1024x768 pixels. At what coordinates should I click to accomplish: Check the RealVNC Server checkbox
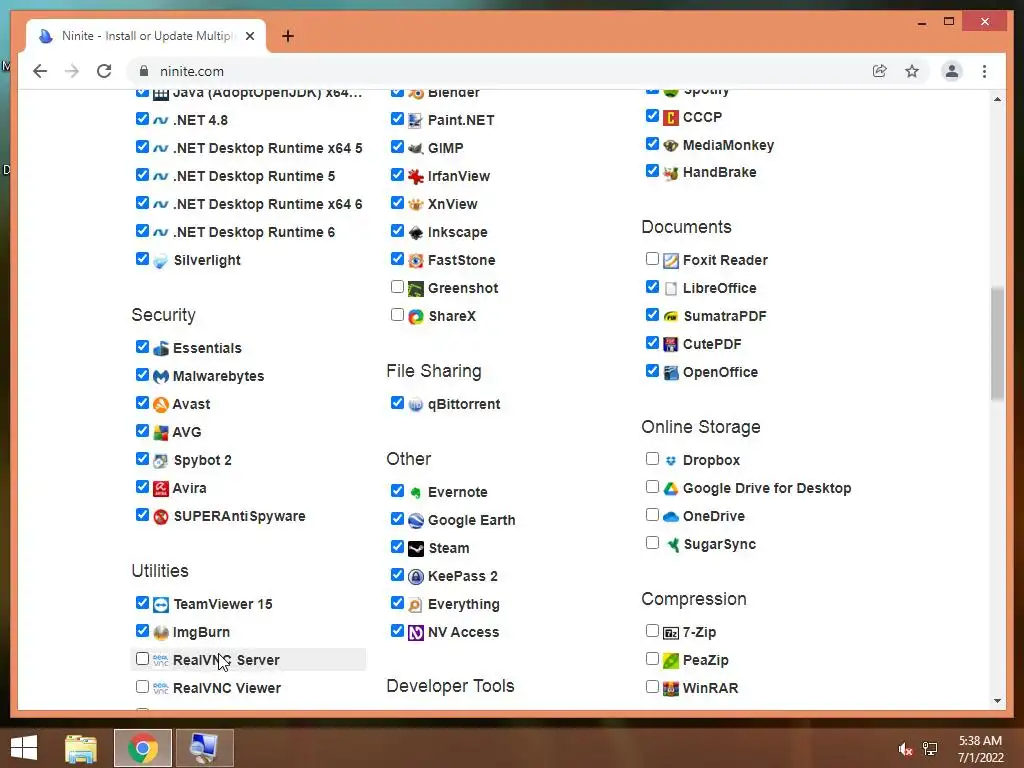(142, 658)
